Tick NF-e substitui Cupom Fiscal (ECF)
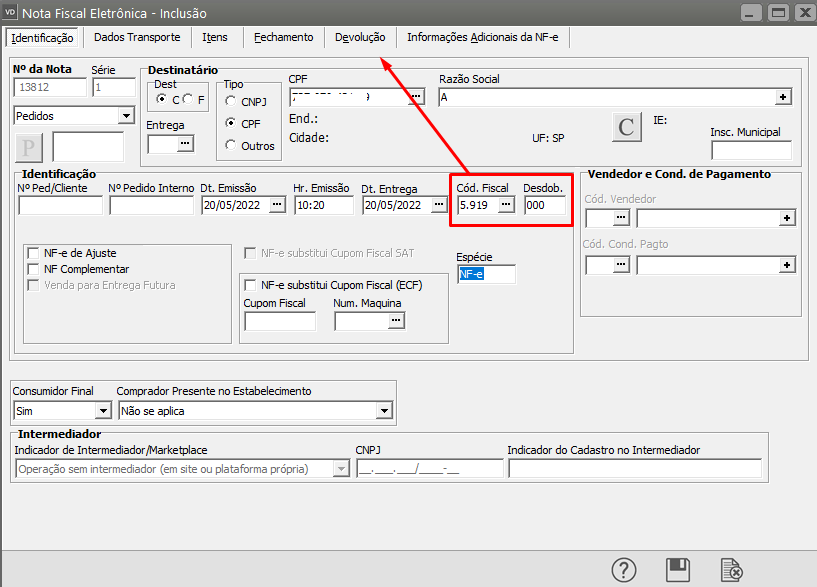817x587 pixels. point(251,285)
